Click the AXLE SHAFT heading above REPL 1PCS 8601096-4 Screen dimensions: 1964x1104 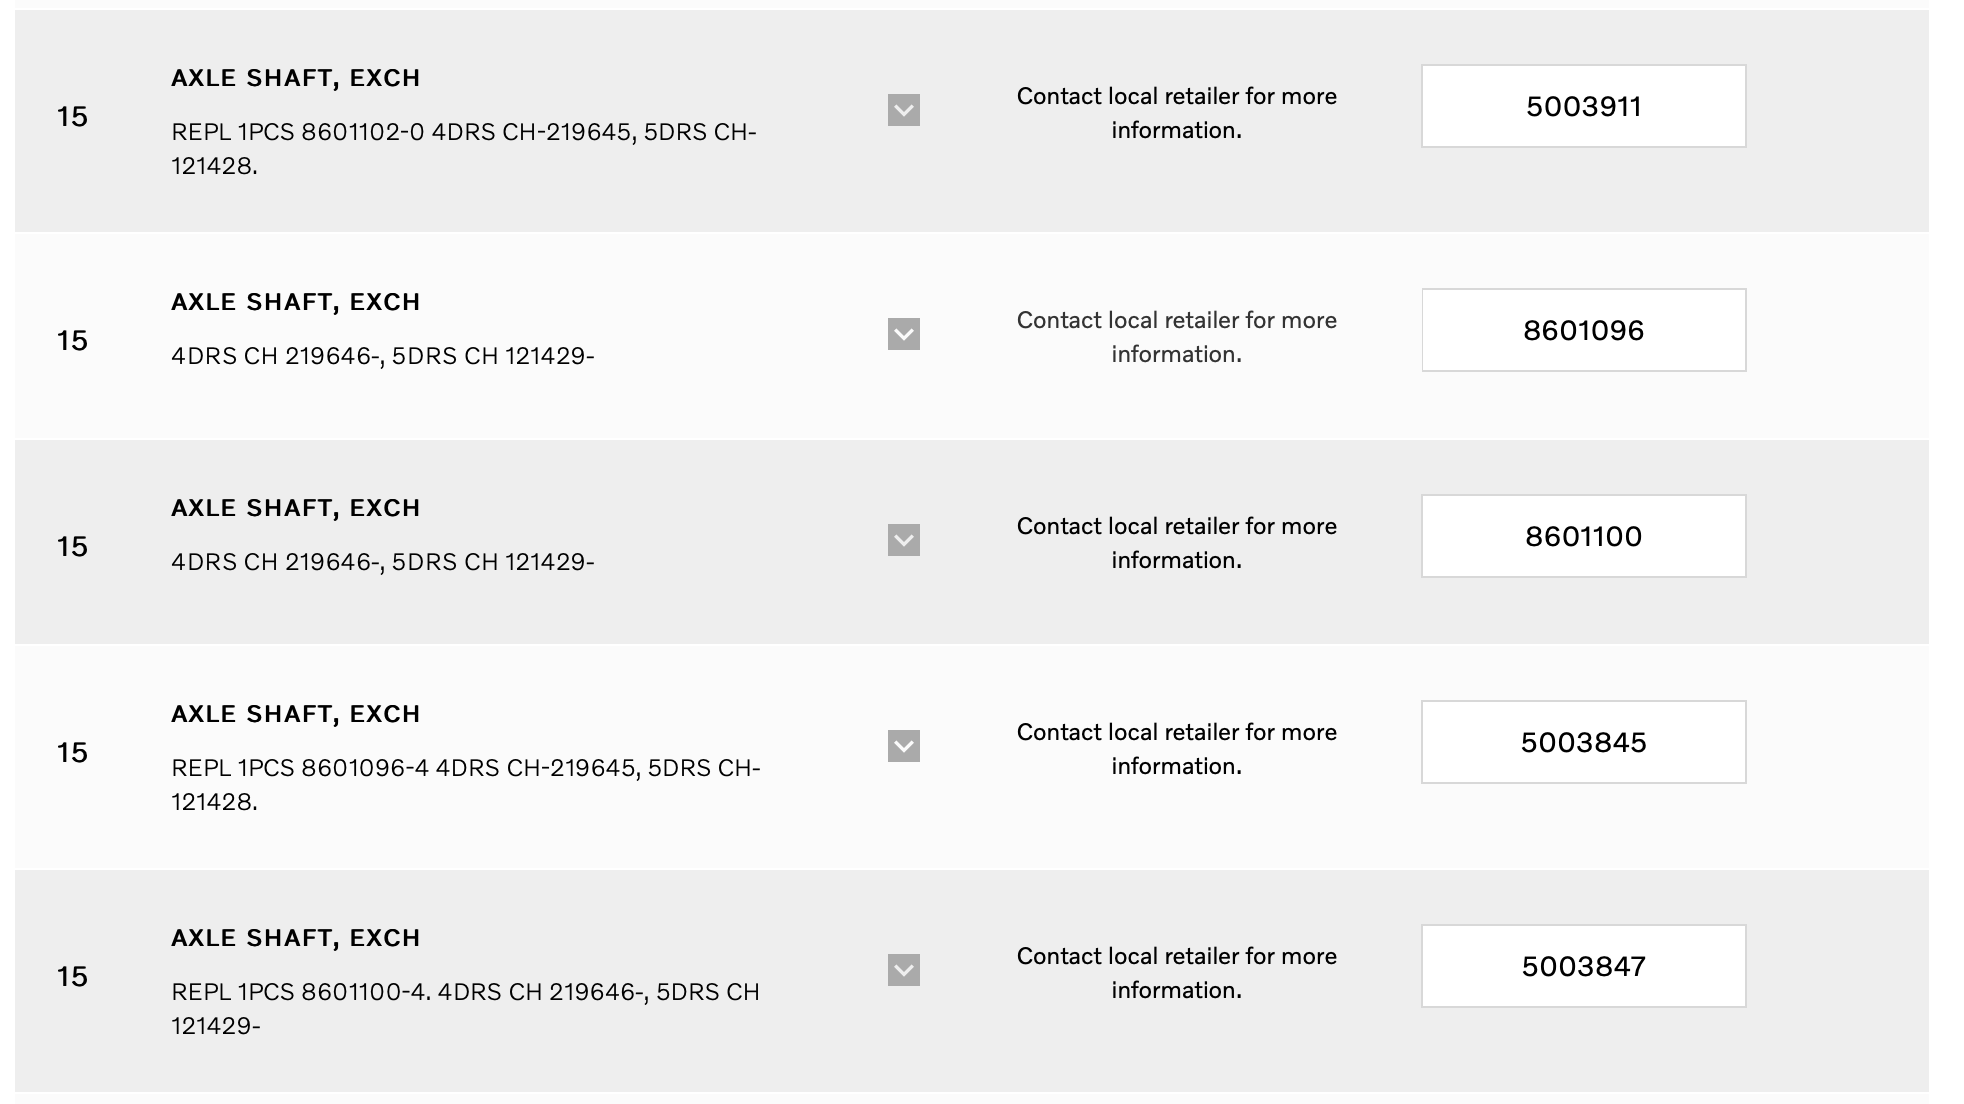tap(295, 714)
